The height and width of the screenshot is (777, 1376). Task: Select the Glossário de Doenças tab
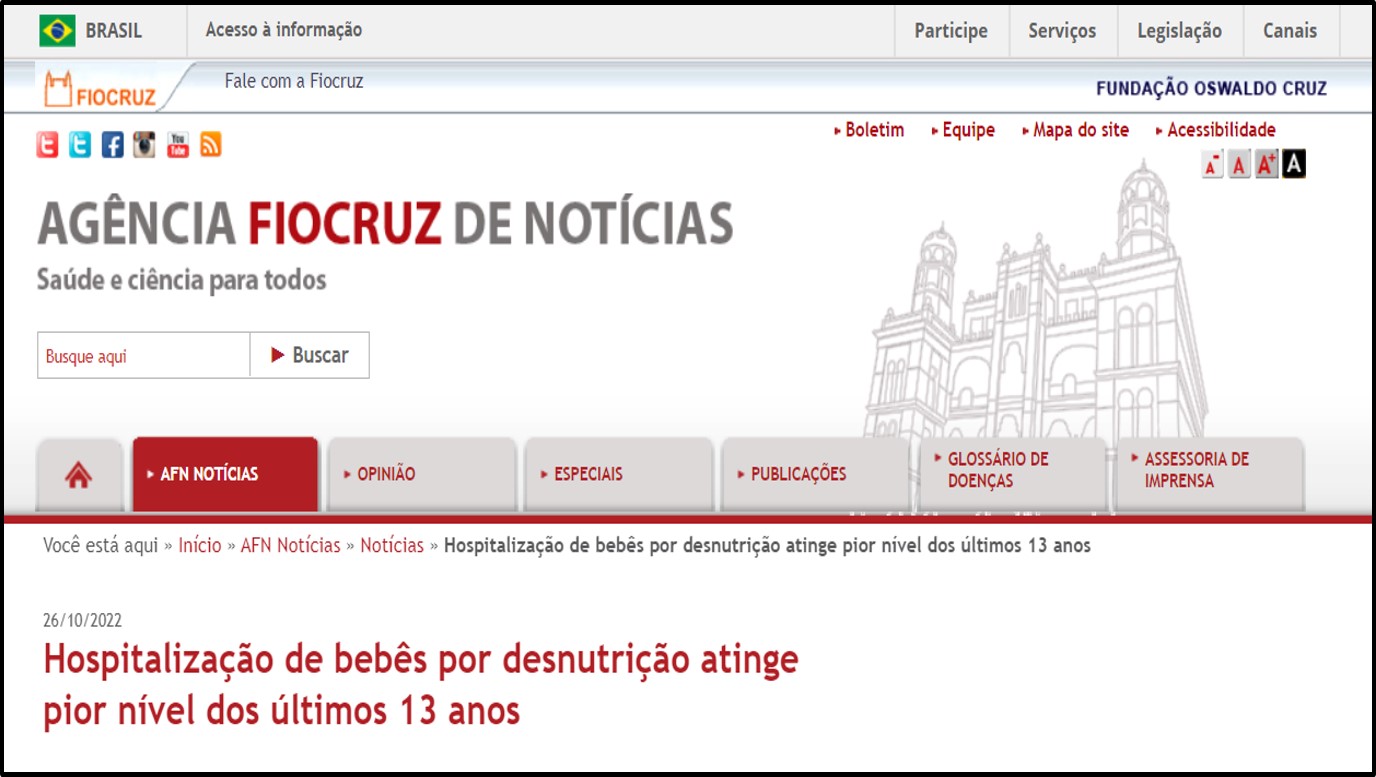tap(1012, 475)
